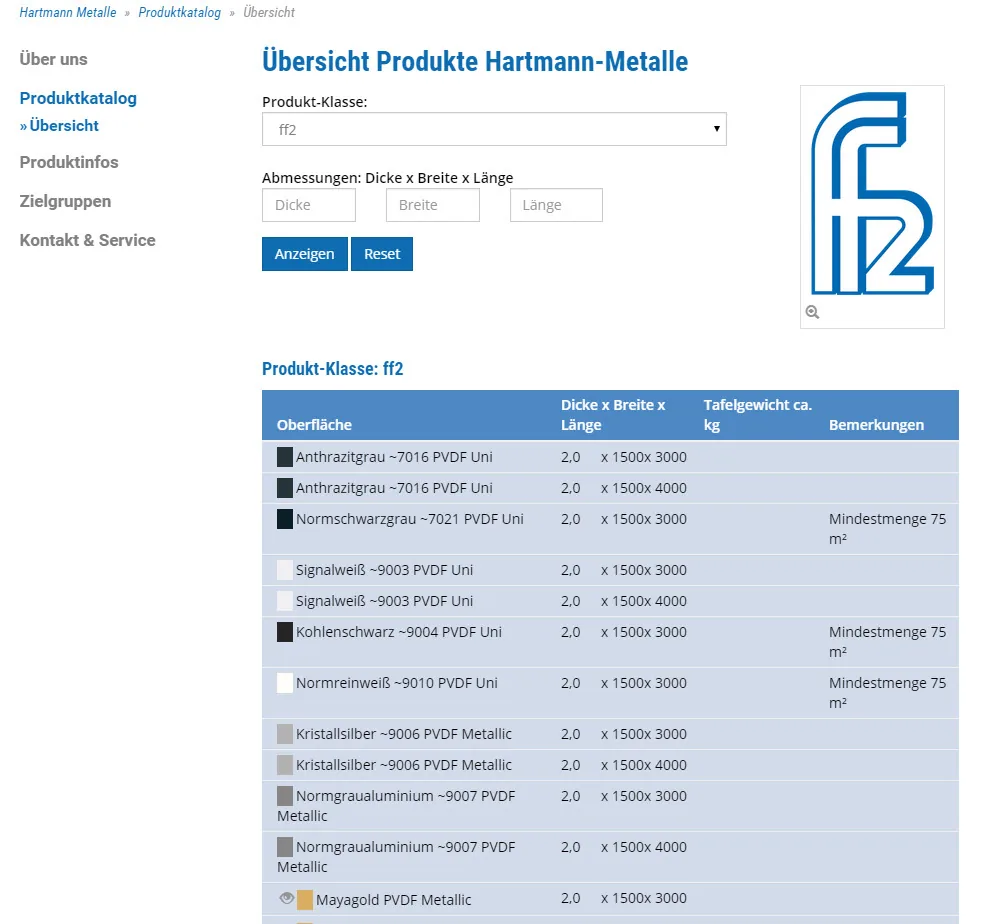Viewport: 984px width, 924px height.
Task: Click the heading Produkt-Klasse: ff2
Action: tap(333, 369)
